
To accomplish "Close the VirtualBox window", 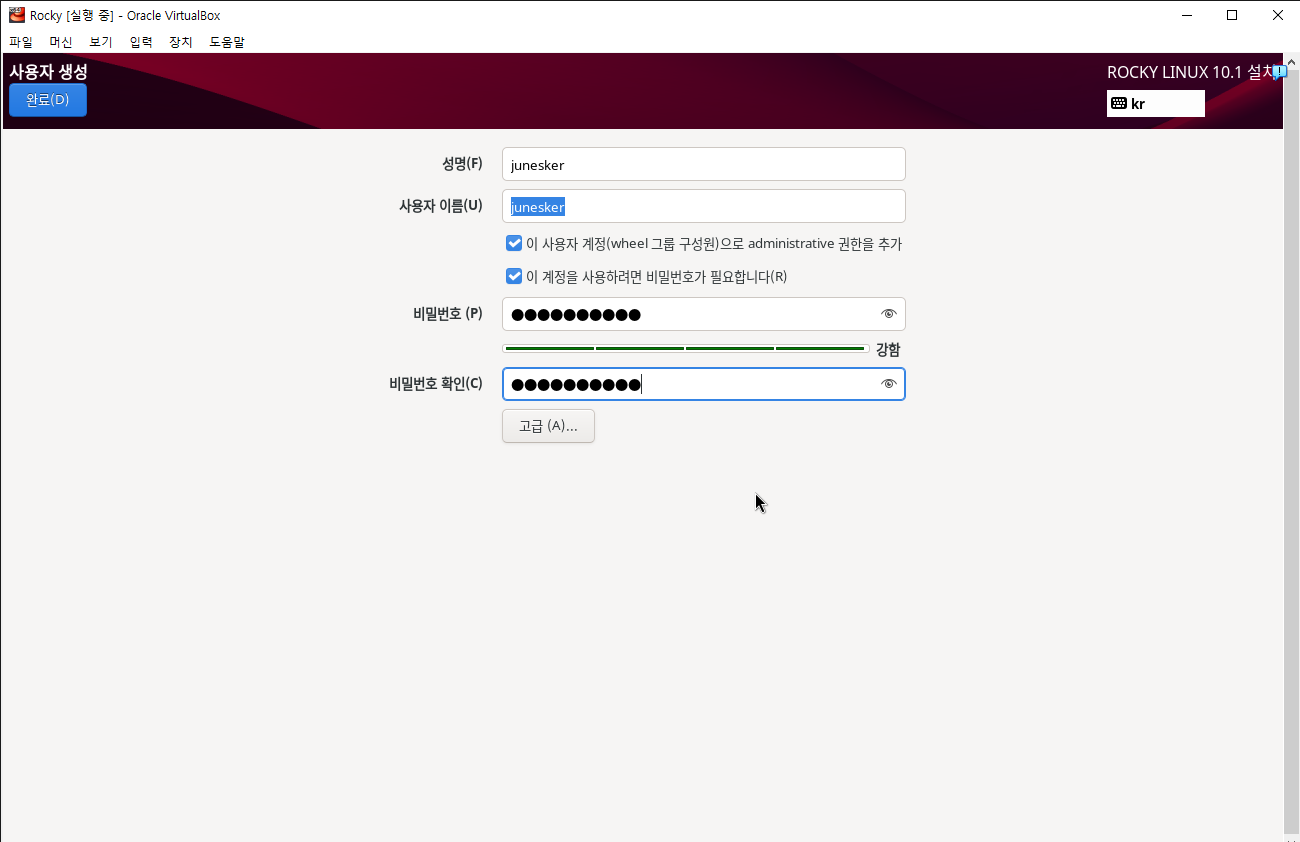I will (x=1278, y=15).
